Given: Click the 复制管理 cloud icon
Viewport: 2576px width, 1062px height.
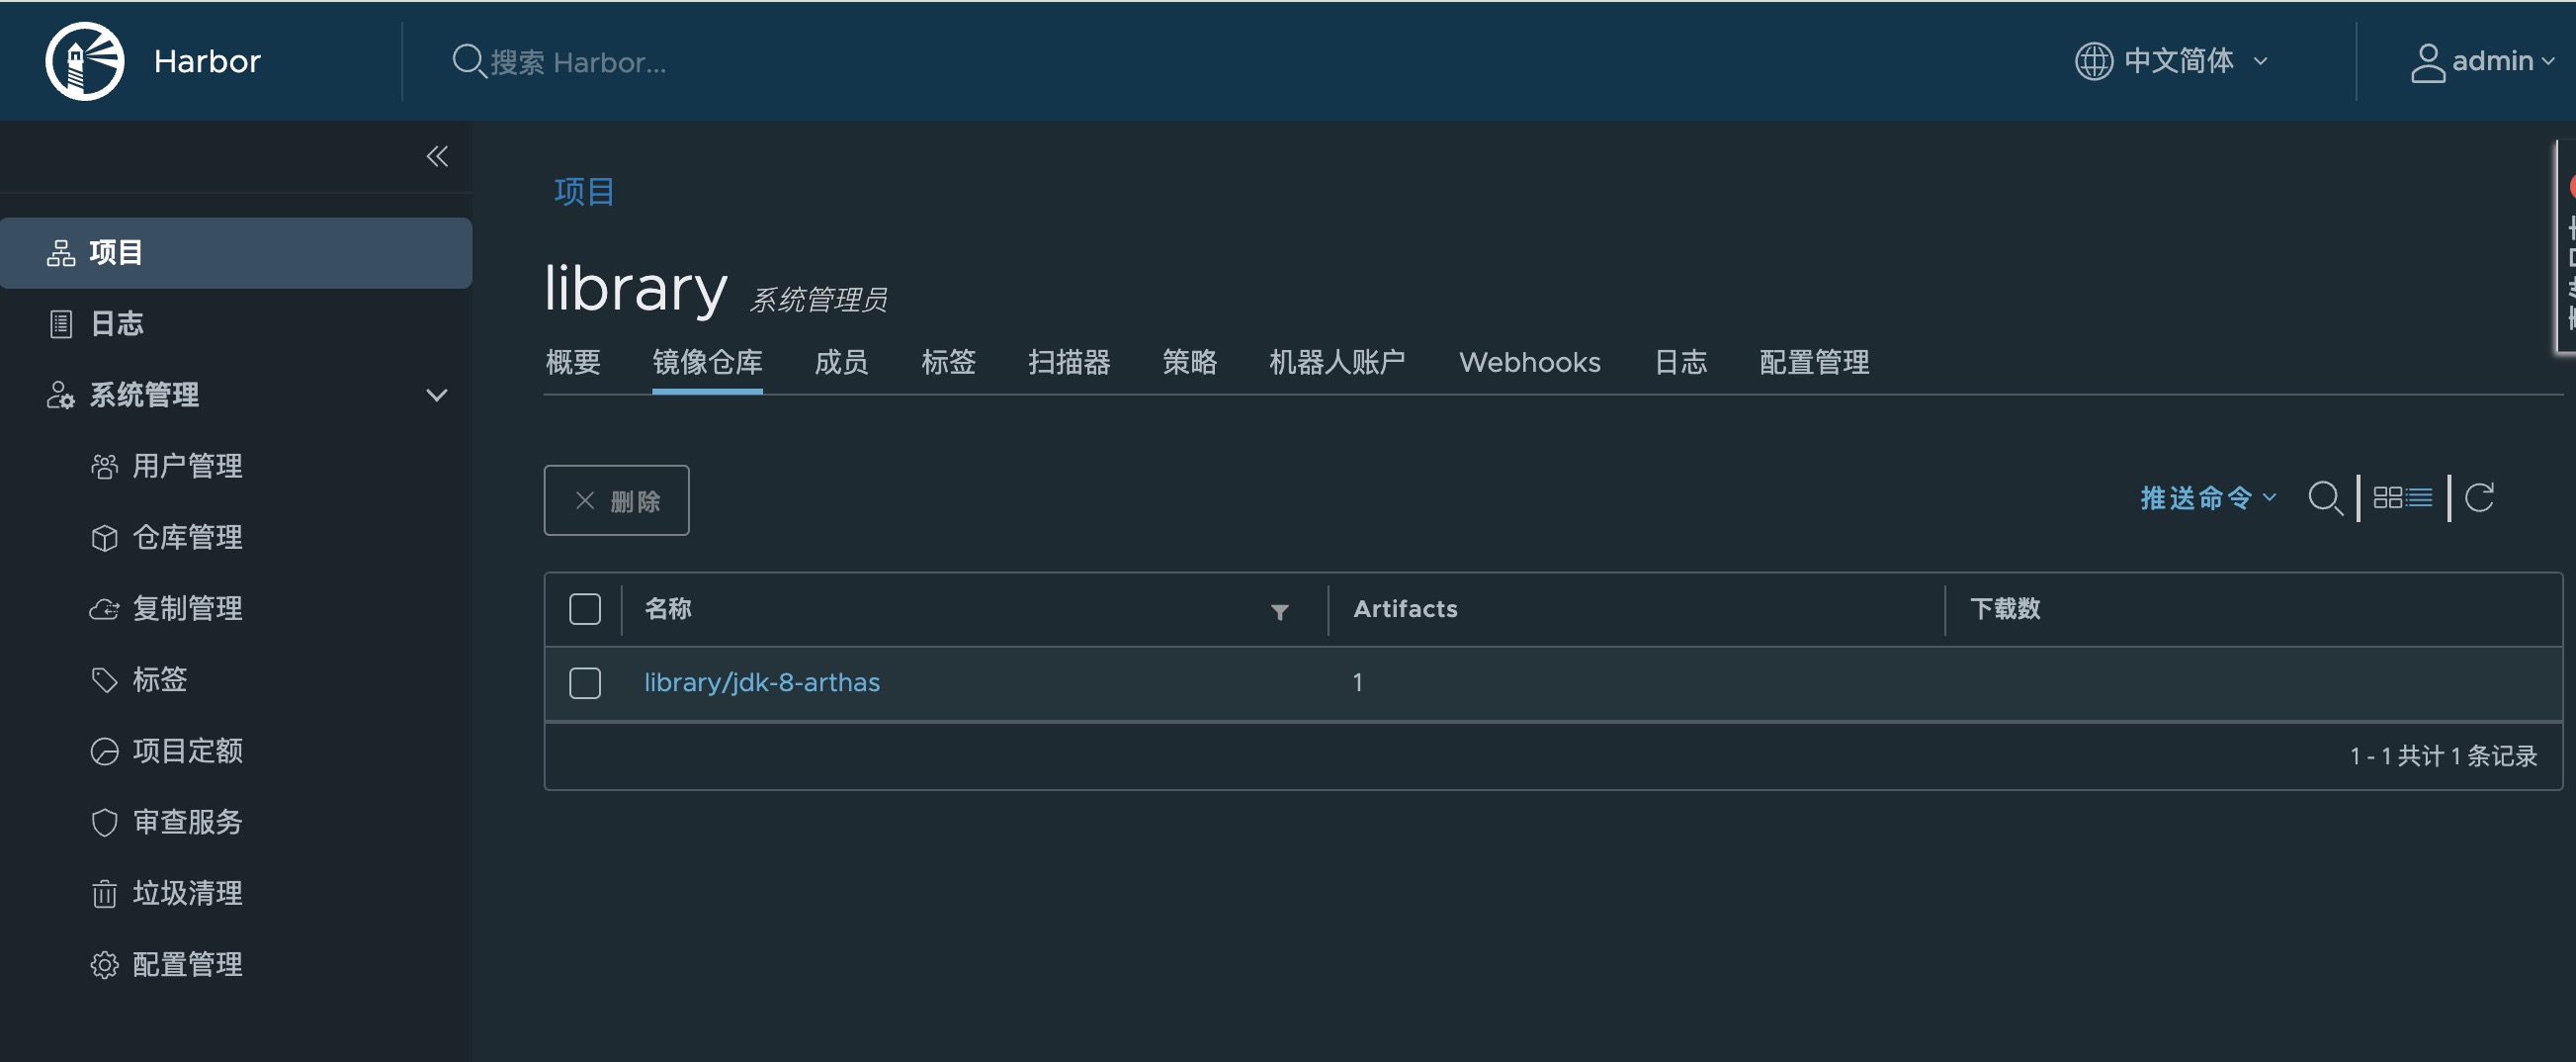Looking at the screenshot, I should coord(104,609).
